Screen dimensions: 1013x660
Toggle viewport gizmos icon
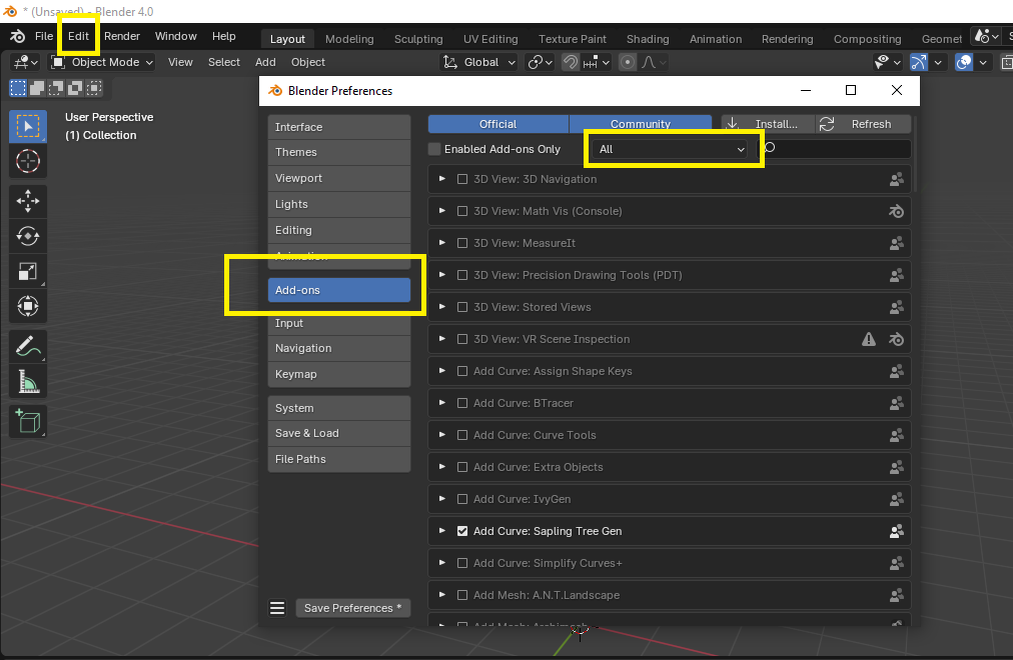[918, 62]
